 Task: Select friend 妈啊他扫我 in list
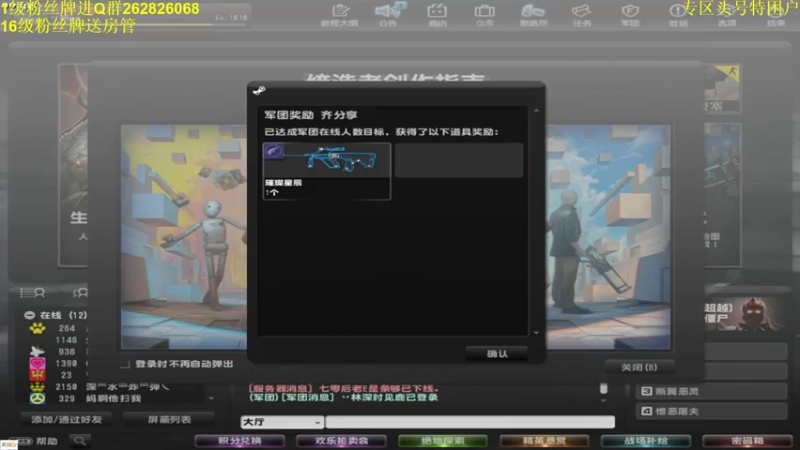click(x=113, y=398)
